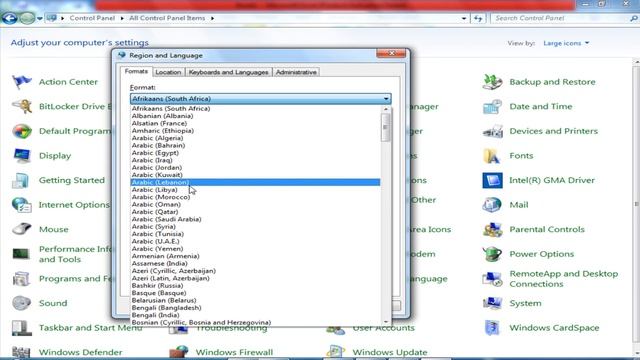Close the Region and Language dialog
Screen dimensions: 640x360
(391, 53)
